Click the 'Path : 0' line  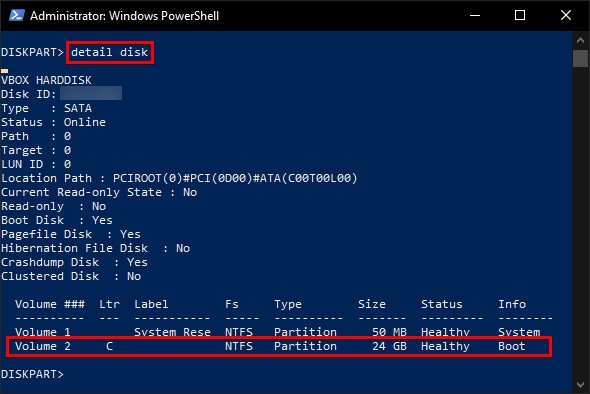point(36,136)
